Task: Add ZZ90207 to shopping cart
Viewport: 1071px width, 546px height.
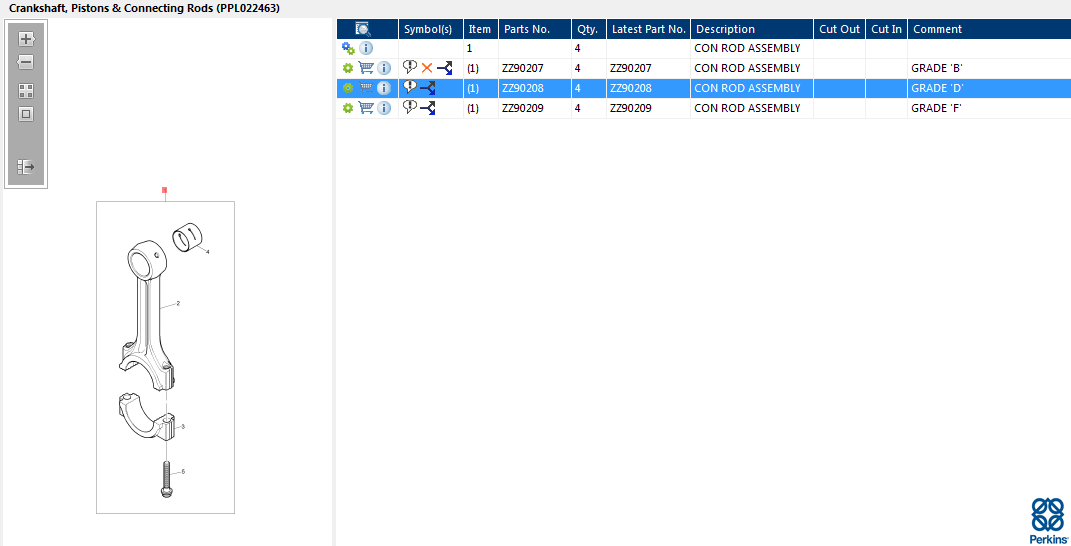Action: [366, 68]
